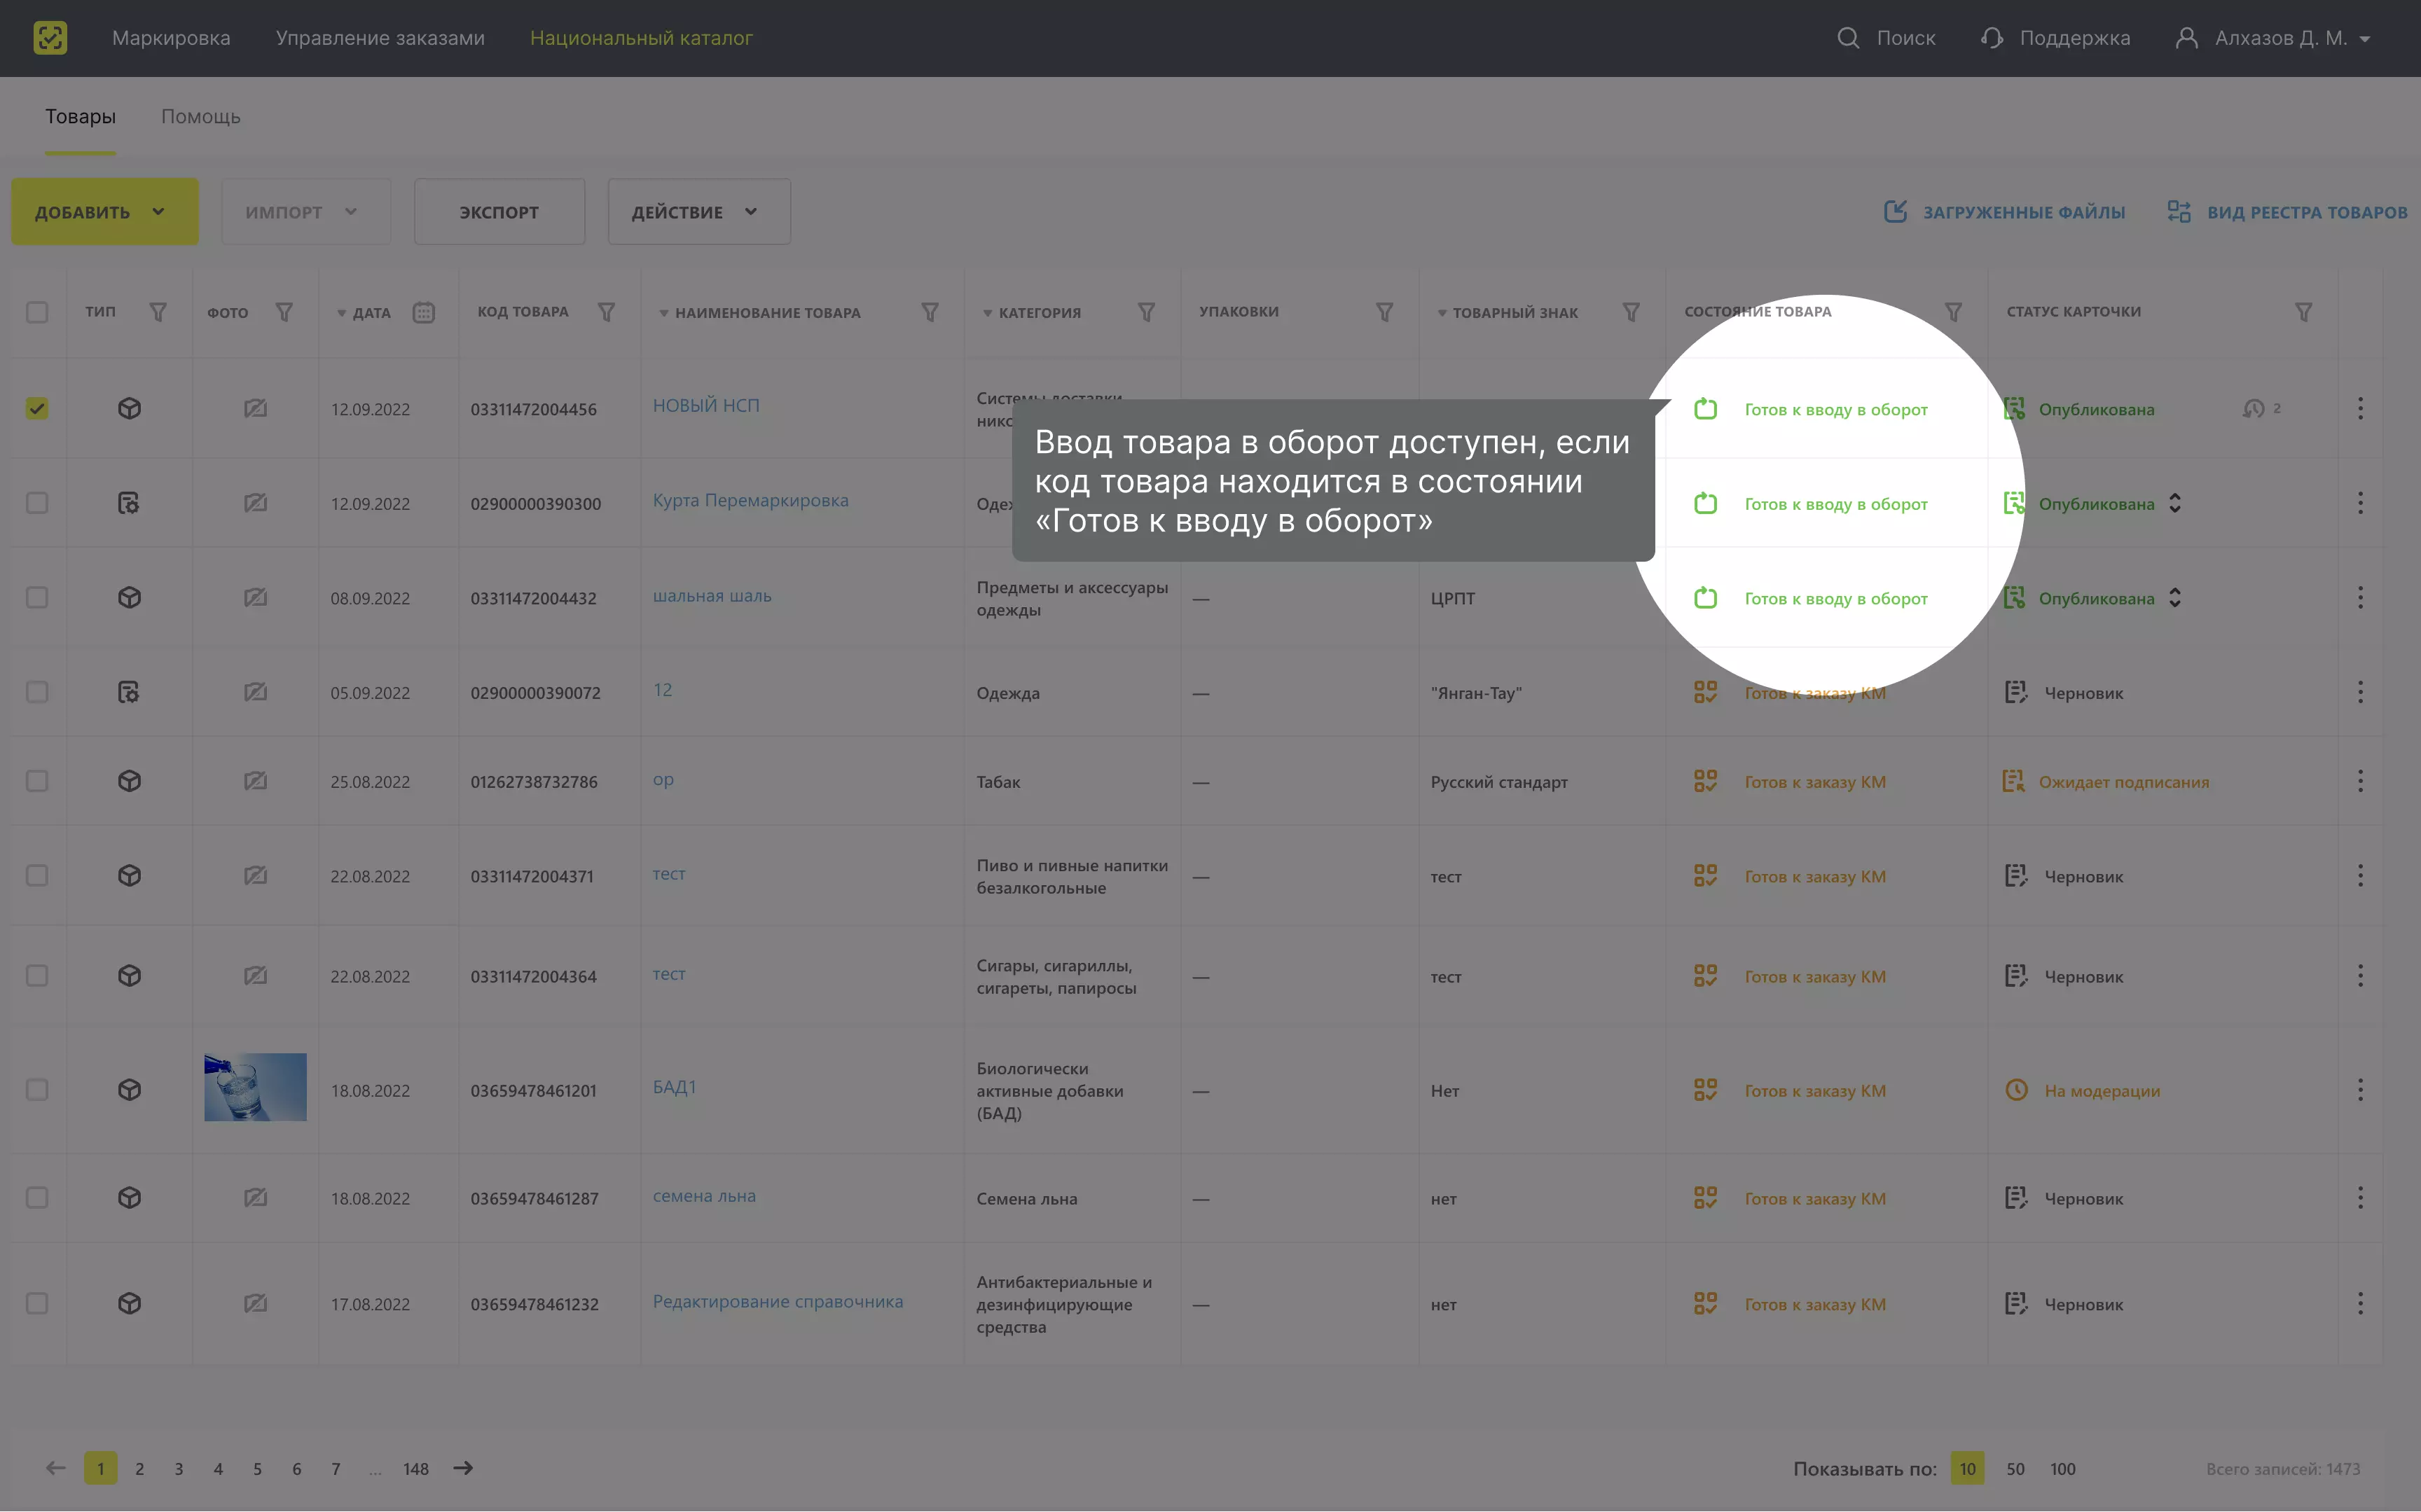Open the Алхазов Д. М. user dropdown arrow

point(2365,39)
